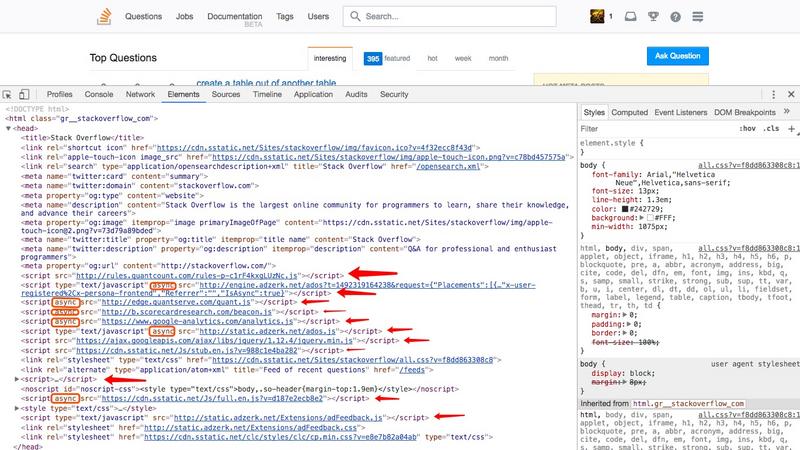Open the /opensearch.xml href link
This screenshot has height=450, width=800.
[x=448, y=166]
